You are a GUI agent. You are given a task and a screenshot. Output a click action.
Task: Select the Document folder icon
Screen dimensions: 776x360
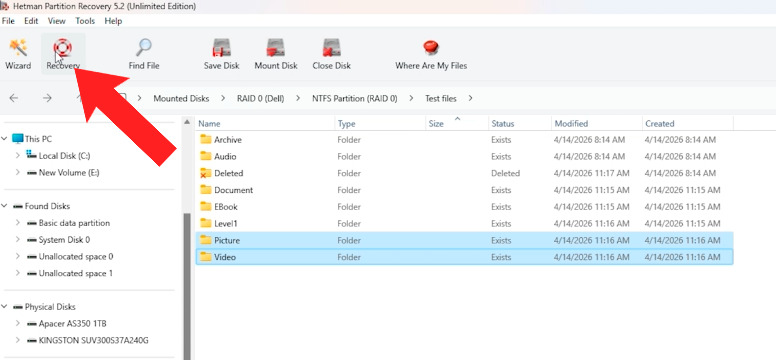click(x=205, y=190)
